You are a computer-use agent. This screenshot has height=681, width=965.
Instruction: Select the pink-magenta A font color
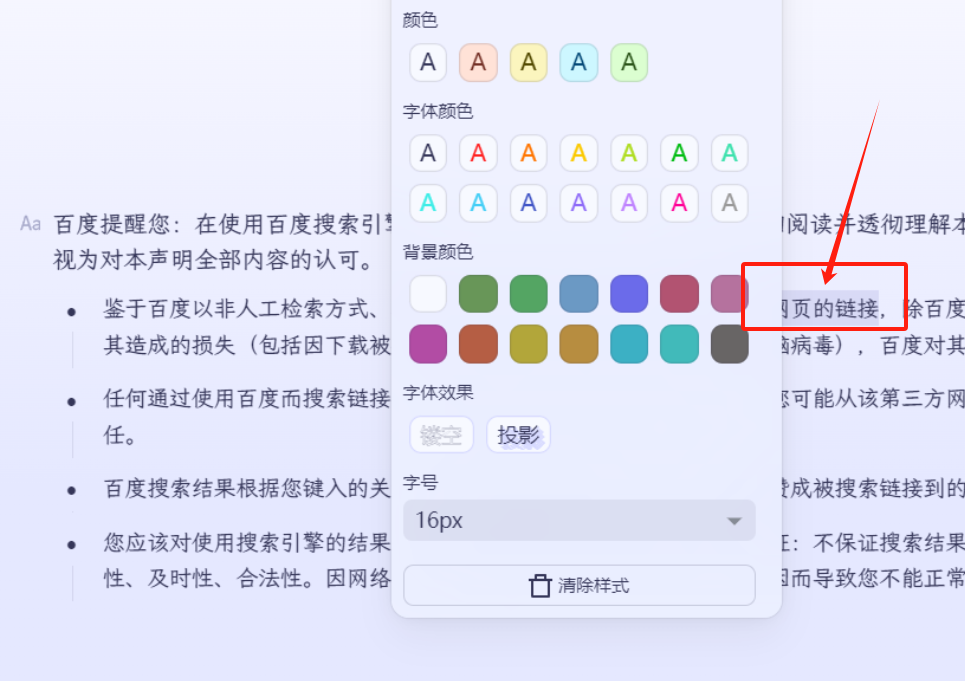679,203
